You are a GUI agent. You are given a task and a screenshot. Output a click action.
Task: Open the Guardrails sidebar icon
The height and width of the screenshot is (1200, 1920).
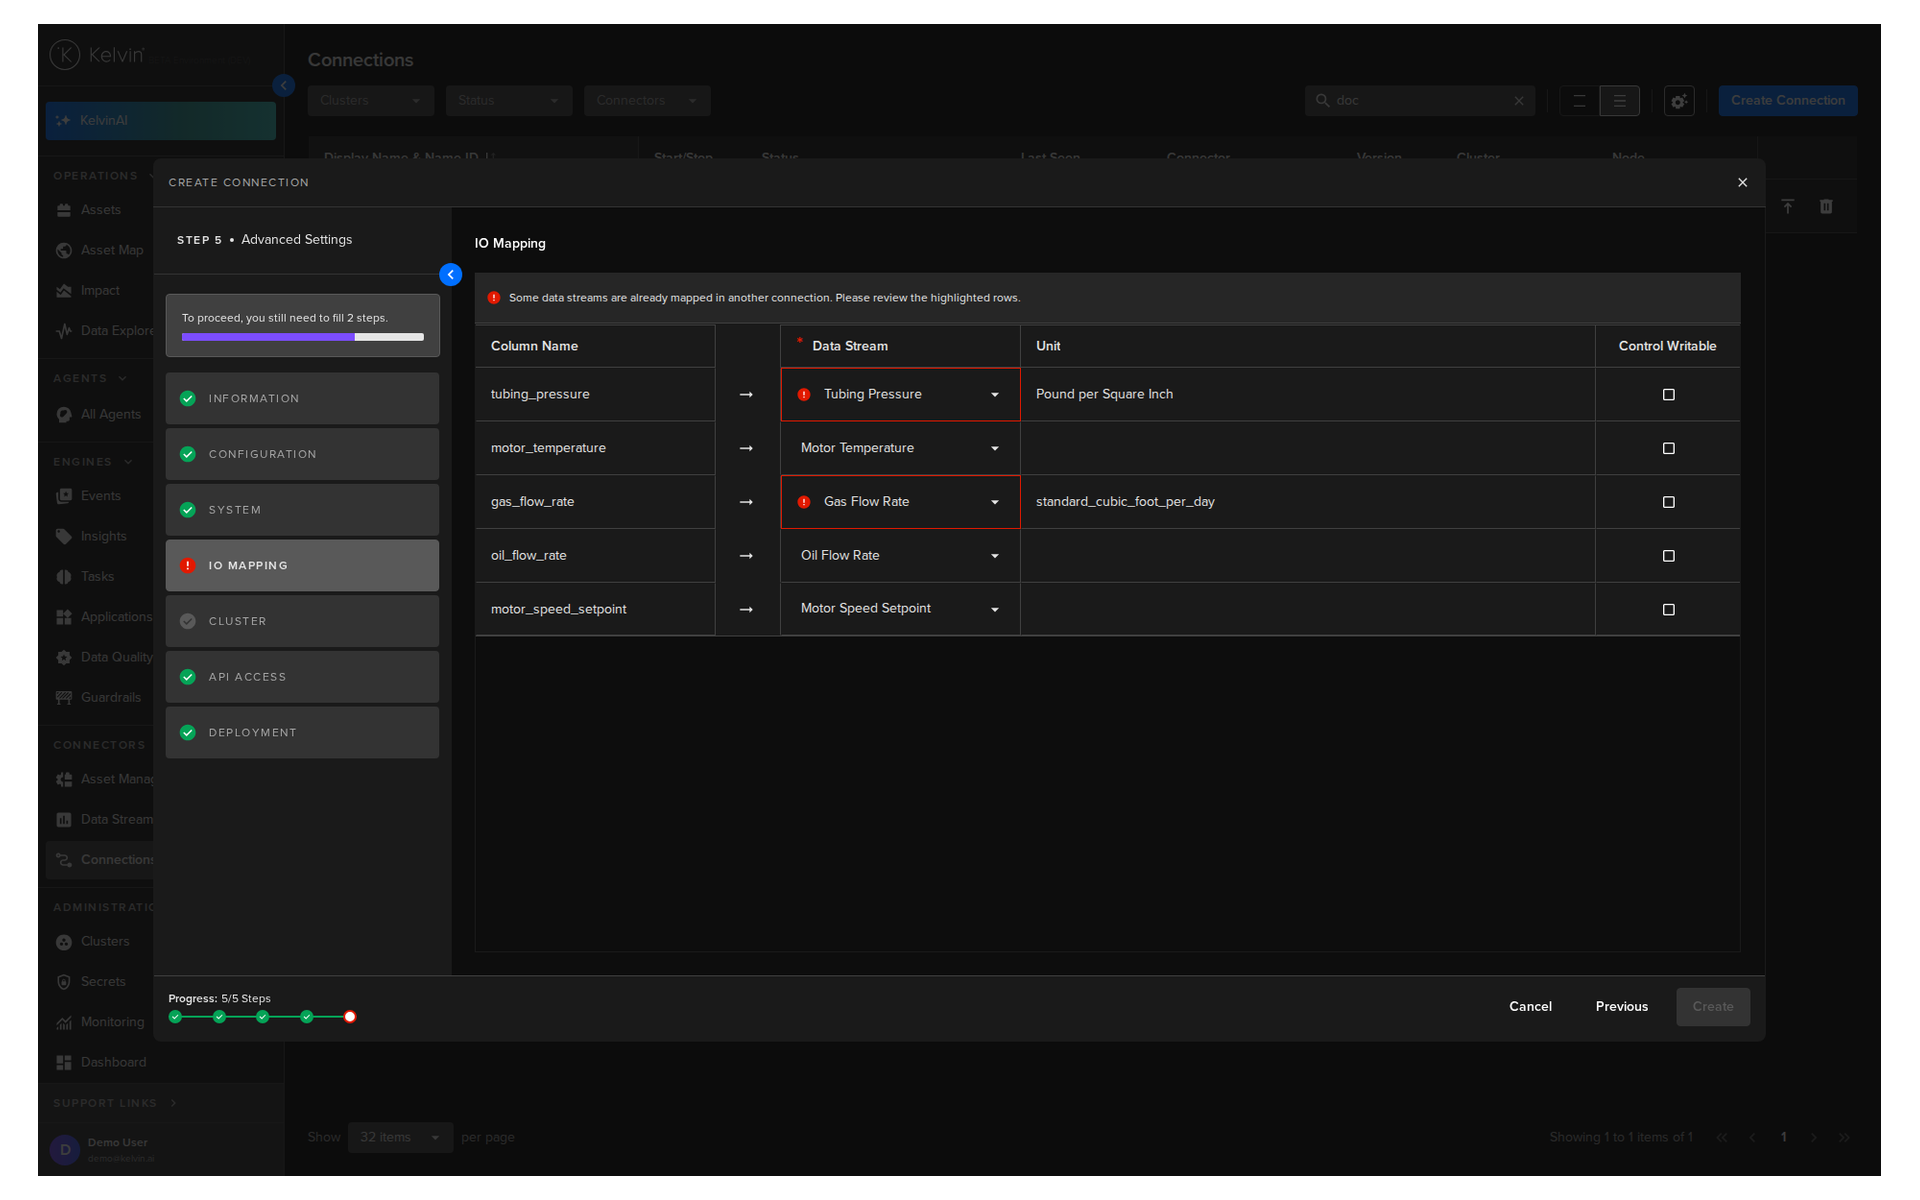[x=64, y=698]
